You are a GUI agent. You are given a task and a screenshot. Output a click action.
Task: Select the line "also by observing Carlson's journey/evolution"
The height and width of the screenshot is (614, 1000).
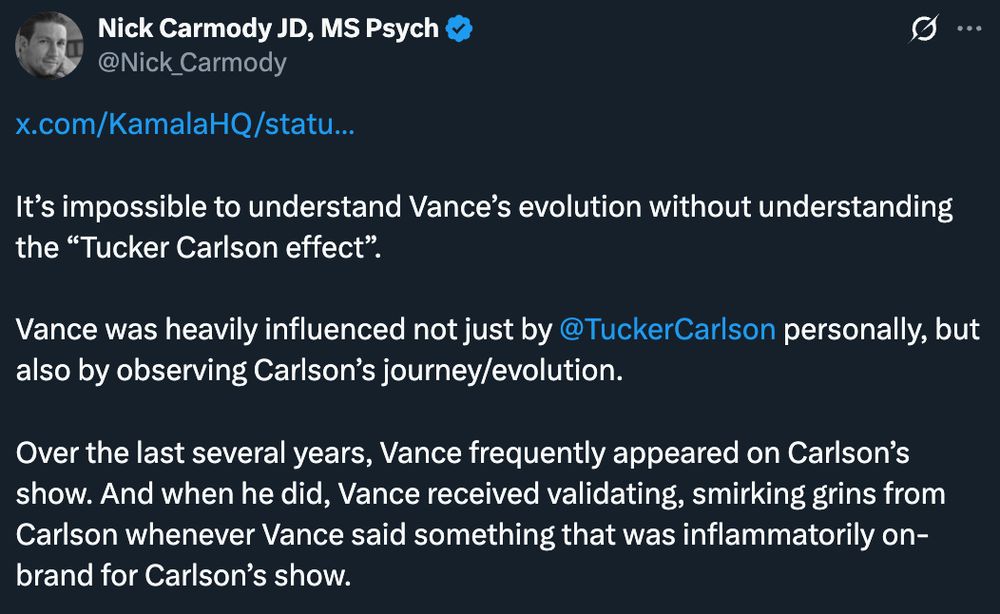point(319,370)
